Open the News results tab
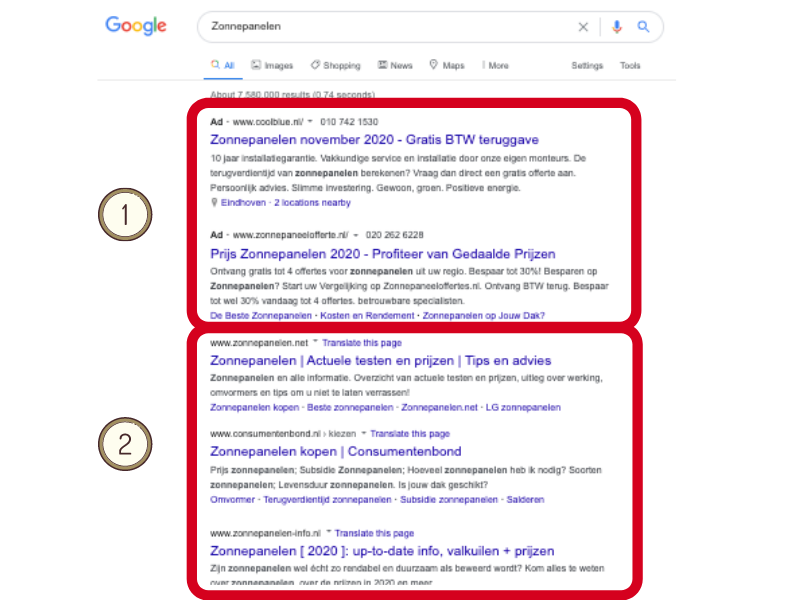Screen dimensions: 810x600 395,66
